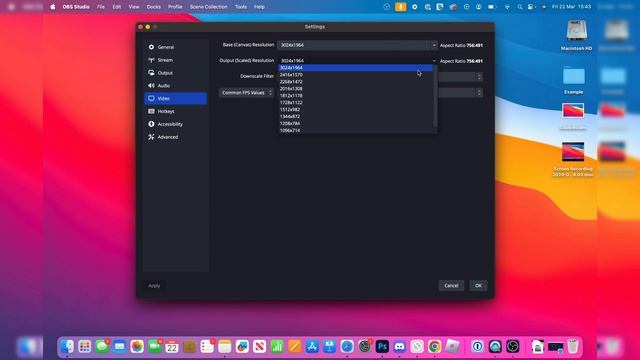Choose 1728x1122 output resolution

pyautogui.click(x=356, y=102)
